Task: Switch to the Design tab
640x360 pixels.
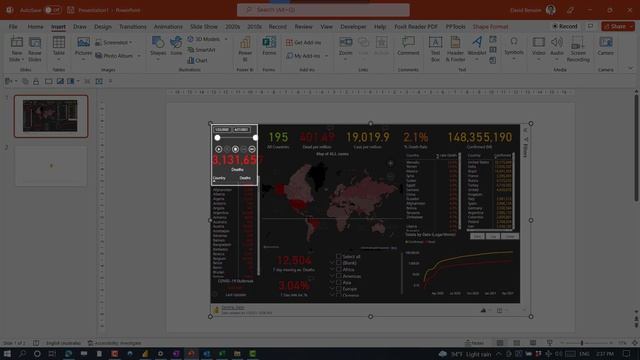Action: 102,27
